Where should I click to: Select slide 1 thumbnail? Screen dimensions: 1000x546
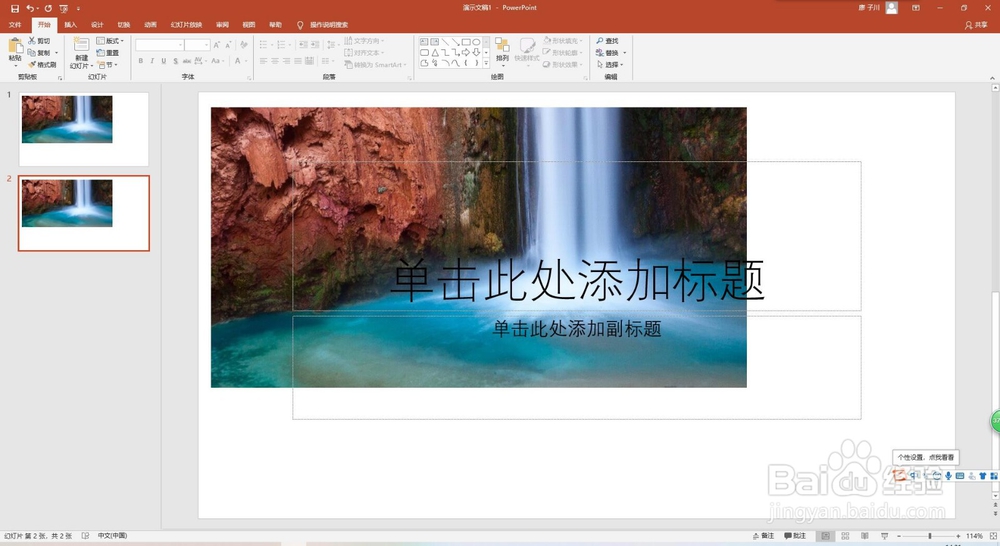(84, 129)
